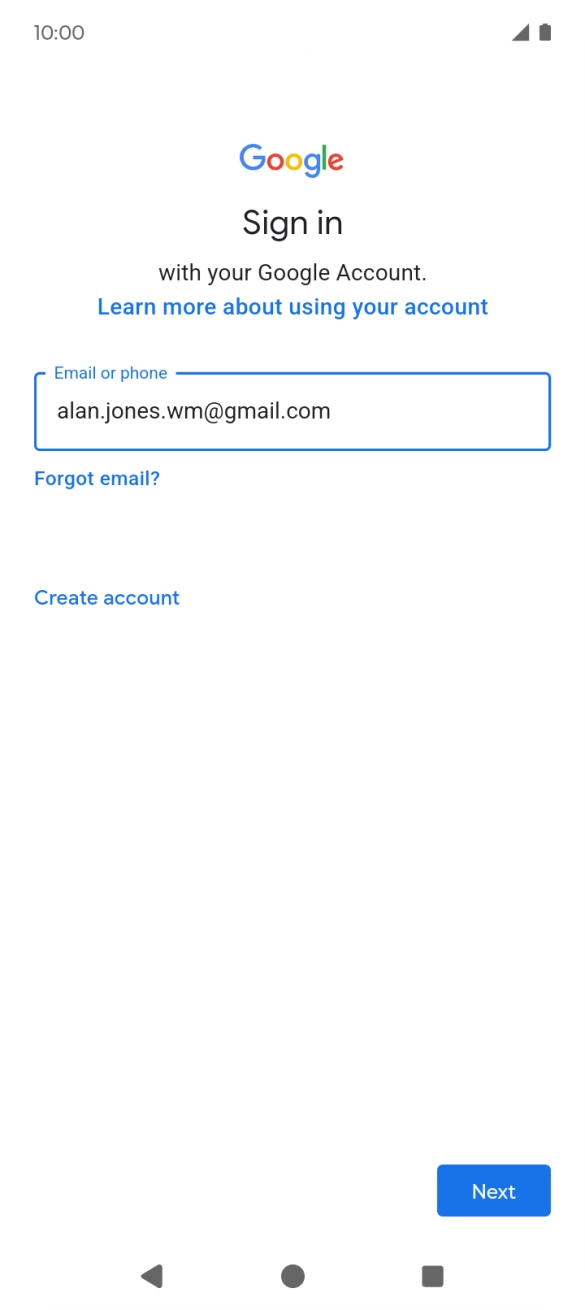Click the red letter e in the logo
This screenshot has width=585, height=1310.
tap(335, 161)
